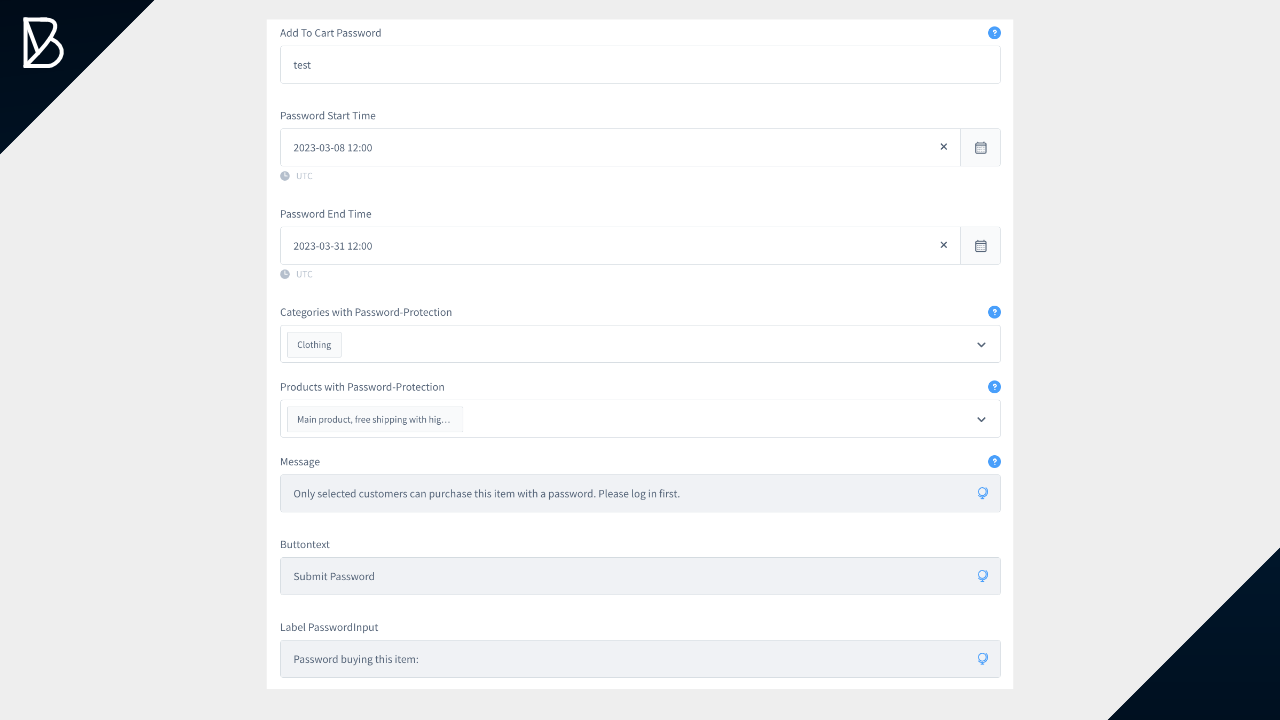Viewport: 1280px width, 720px height.
Task: Click the Add To Cart Password help icon
Action: pyautogui.click(x=994, y=33)
